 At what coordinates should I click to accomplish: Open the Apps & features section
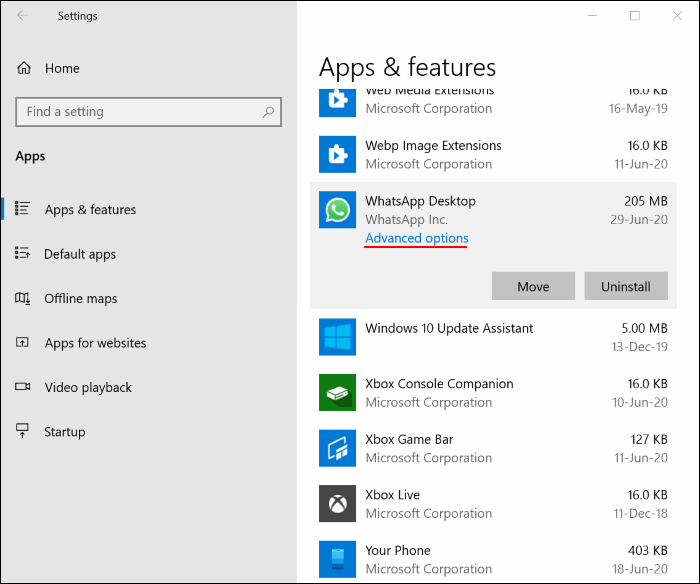click(x=90, y=209)
